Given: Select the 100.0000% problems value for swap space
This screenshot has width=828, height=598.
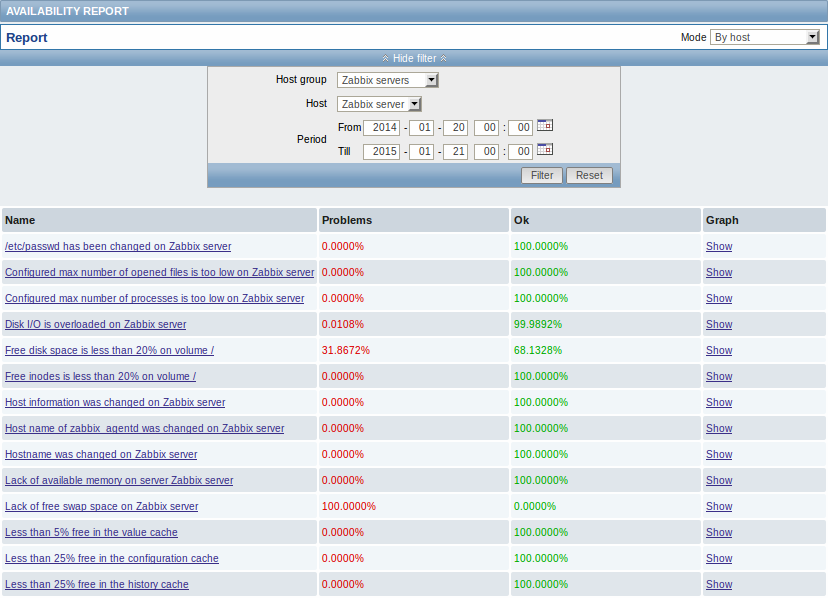Looking at the screenshot, I should pos(349,506).
